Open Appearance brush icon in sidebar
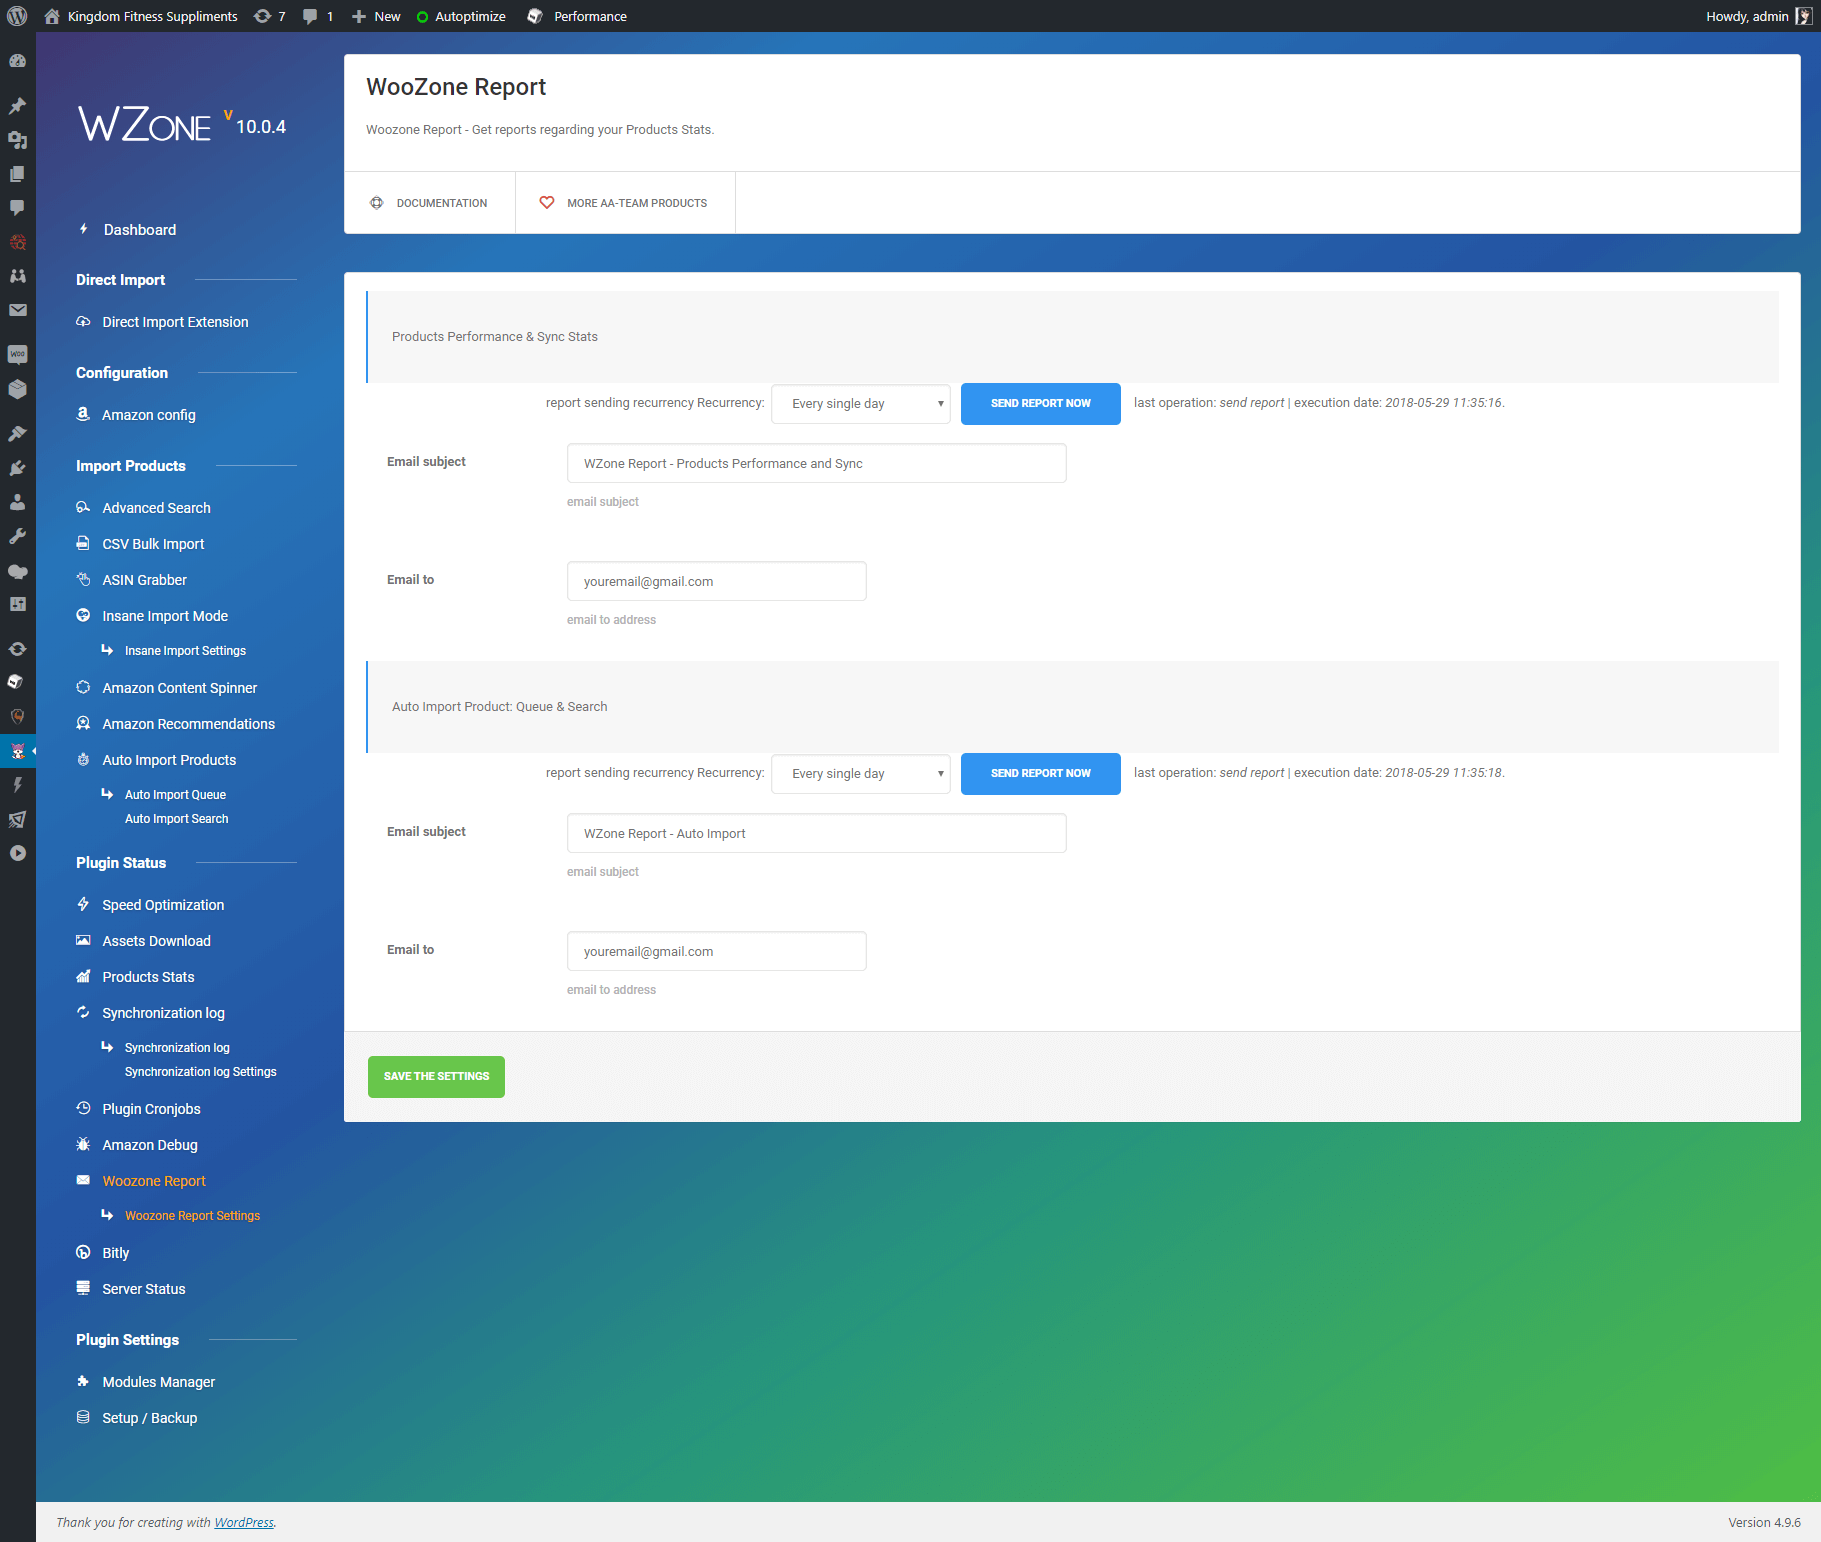The image size is (1821, 1542). coord(17,434)
